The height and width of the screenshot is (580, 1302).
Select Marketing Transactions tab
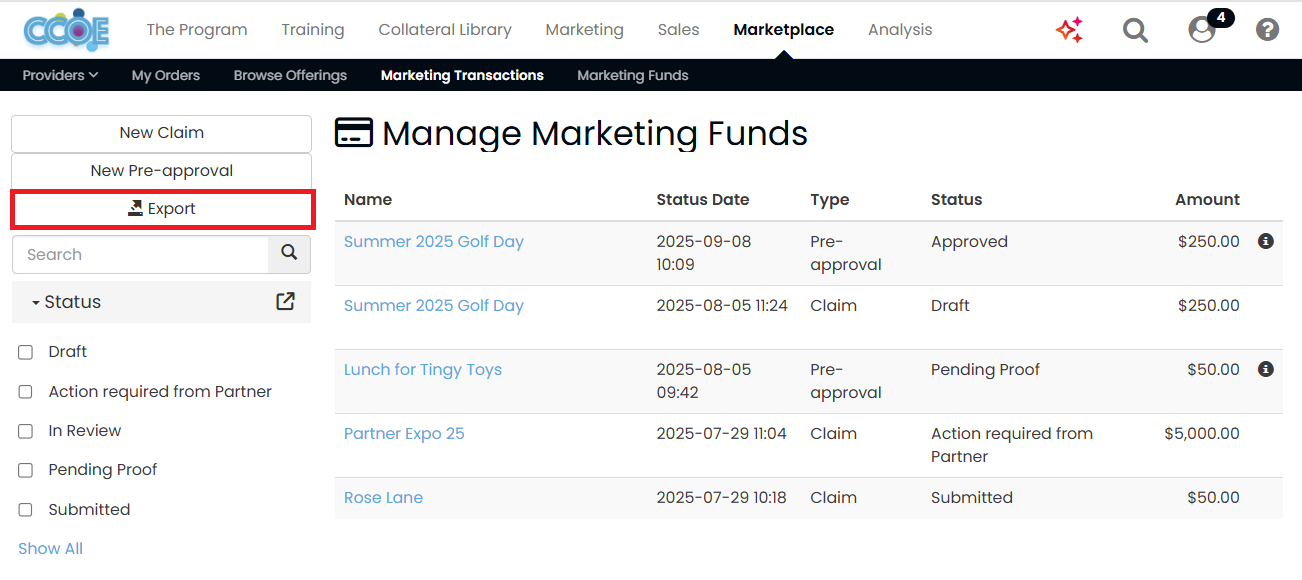click(462, 75)
